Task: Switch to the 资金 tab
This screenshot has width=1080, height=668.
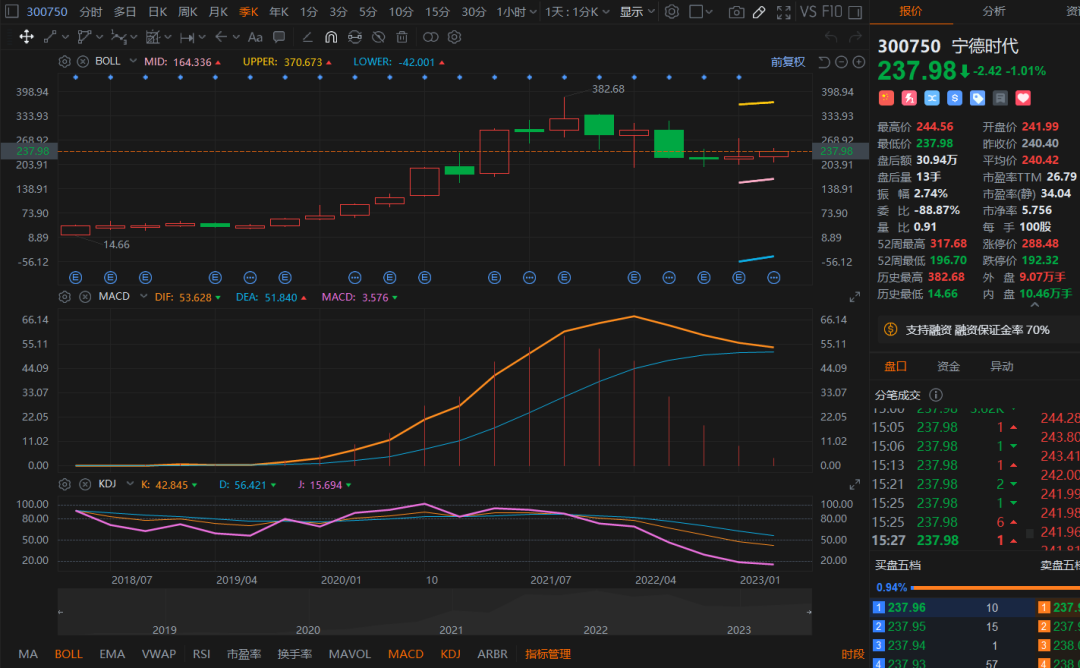Action: [x=948, y=367]
